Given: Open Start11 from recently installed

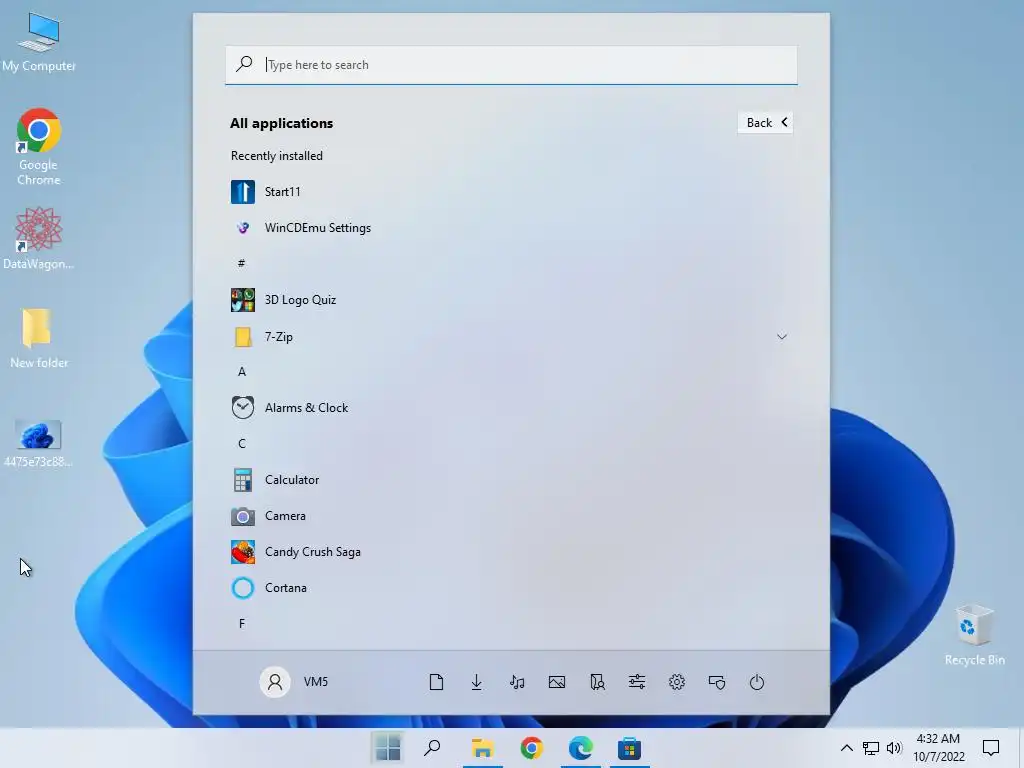Looking at the screenshot, I should coord(511,191).
